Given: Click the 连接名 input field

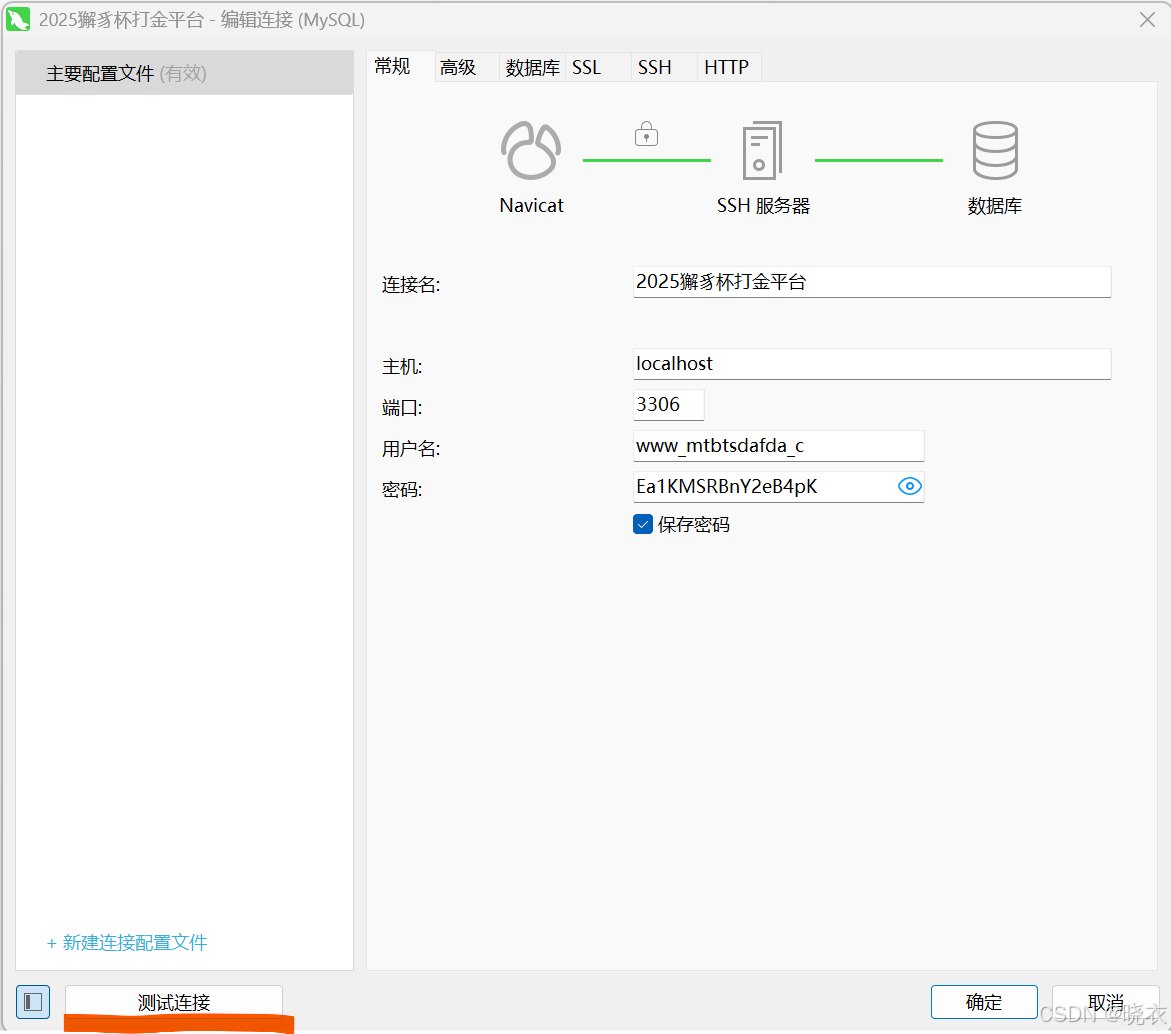Looking at the screenshot, I should (872, 281).
